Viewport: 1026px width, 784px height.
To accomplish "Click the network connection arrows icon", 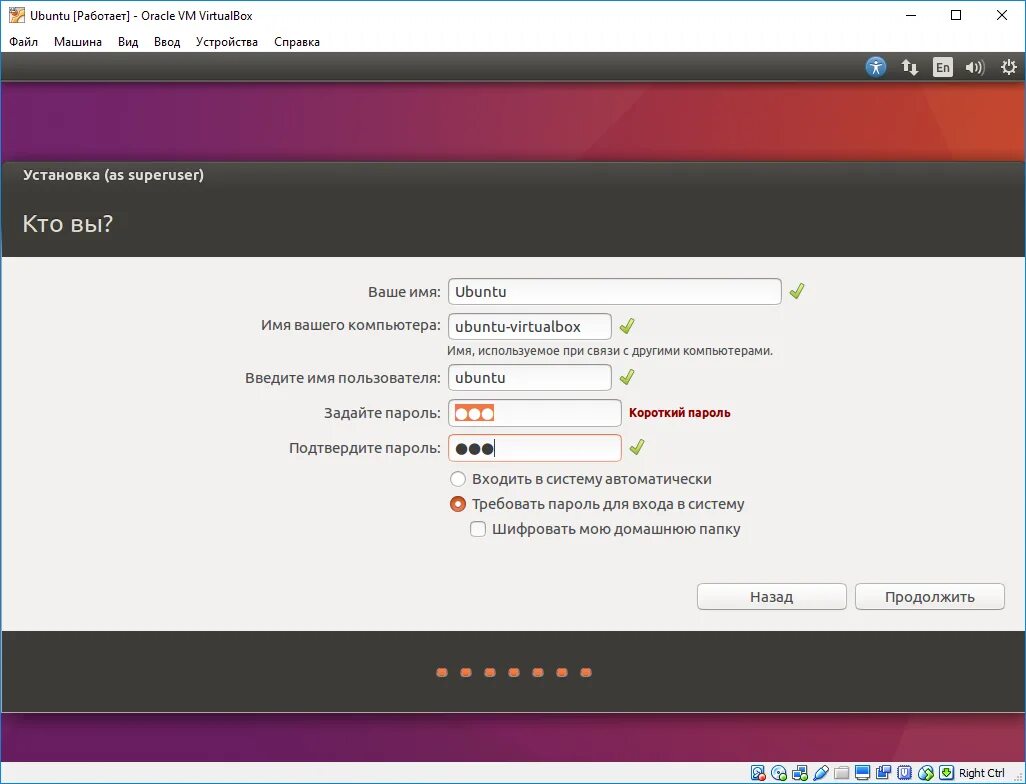I will point(910,67).
